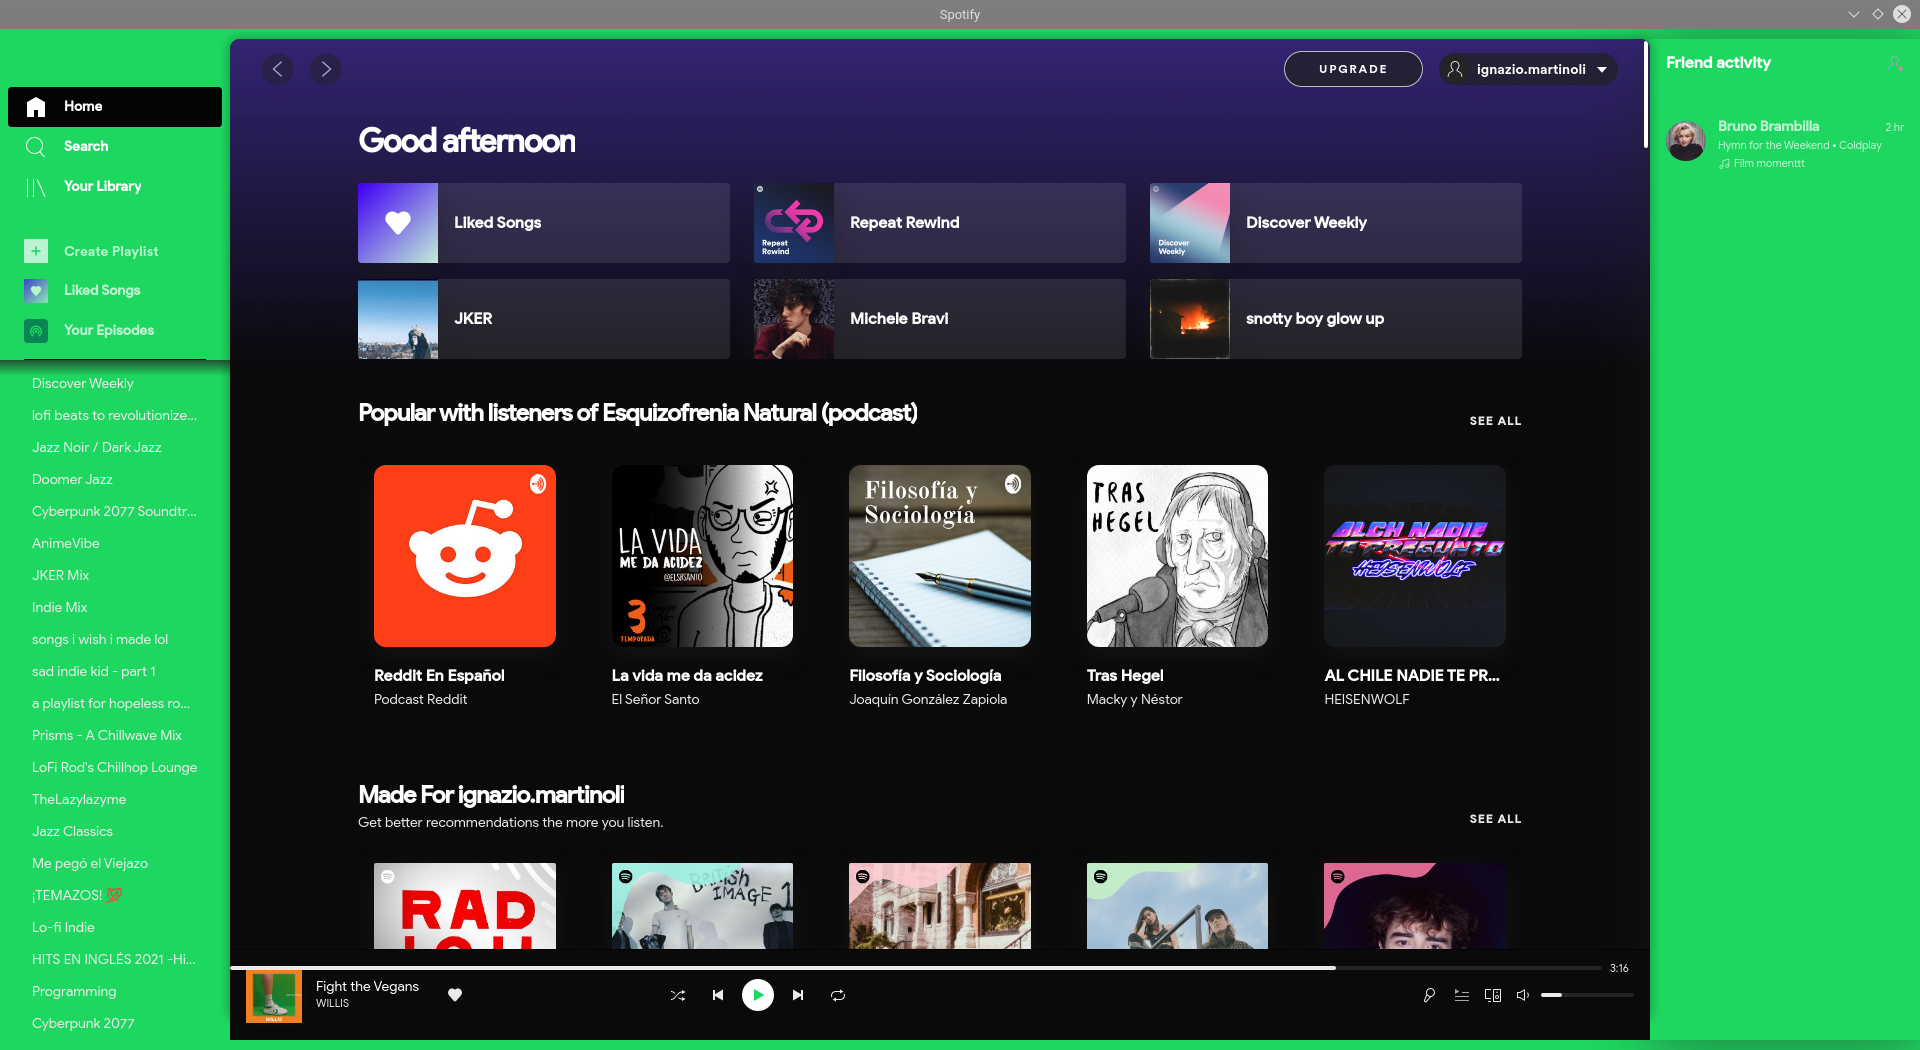This screenshot has height=1050, width=1920.
Task: Click the main view vertical scrollbar
Action: point(1645,95)
